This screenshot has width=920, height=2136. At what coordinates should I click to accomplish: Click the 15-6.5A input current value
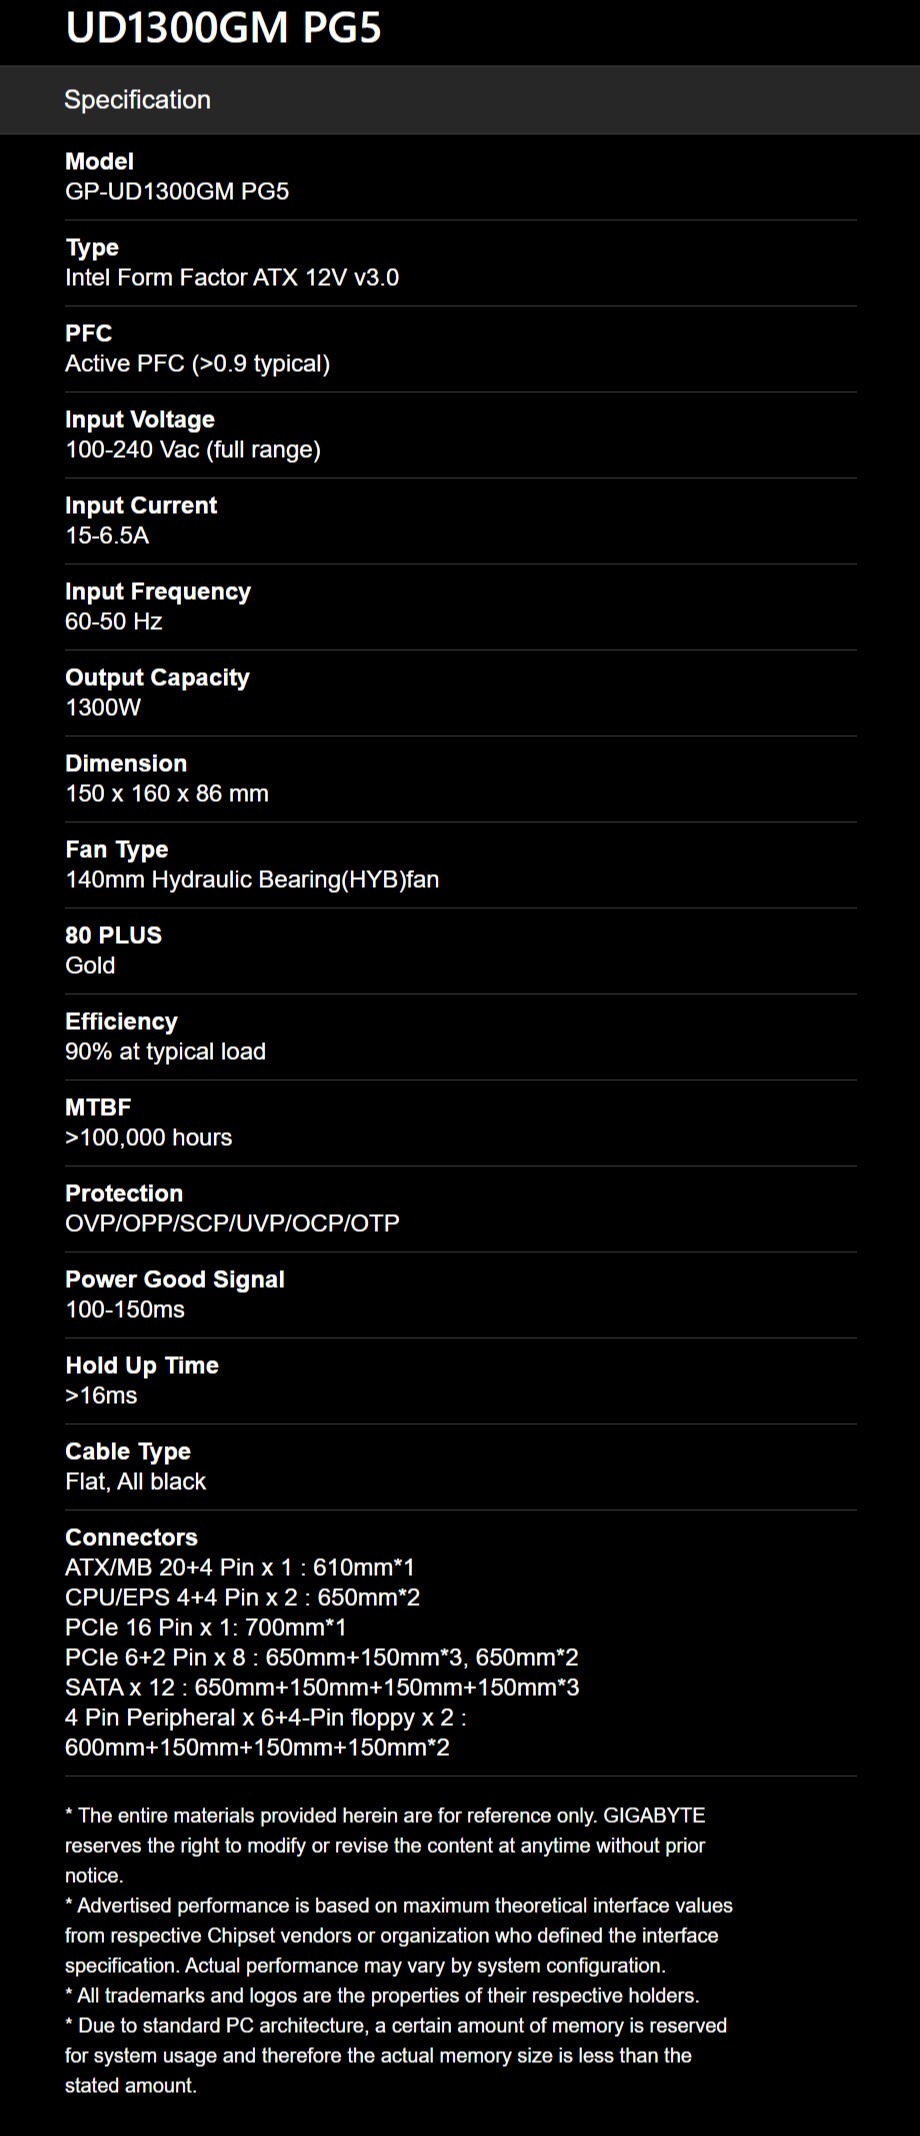pos(107,535)
